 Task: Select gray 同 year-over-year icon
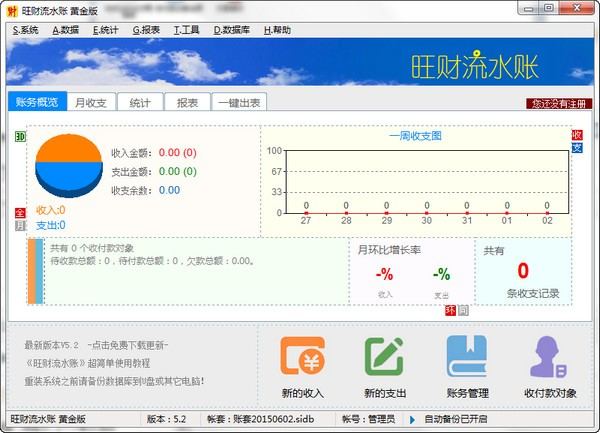[463, 310]
